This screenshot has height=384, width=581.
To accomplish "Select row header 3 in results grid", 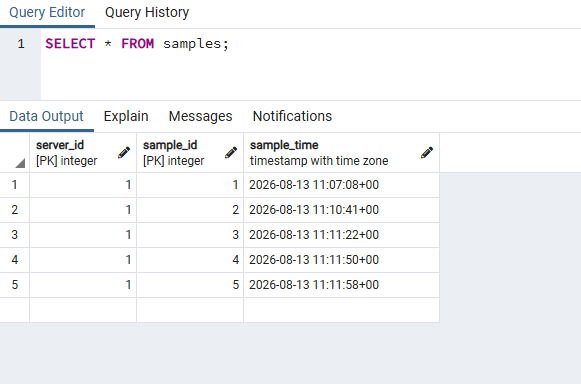I will (14, 235).
